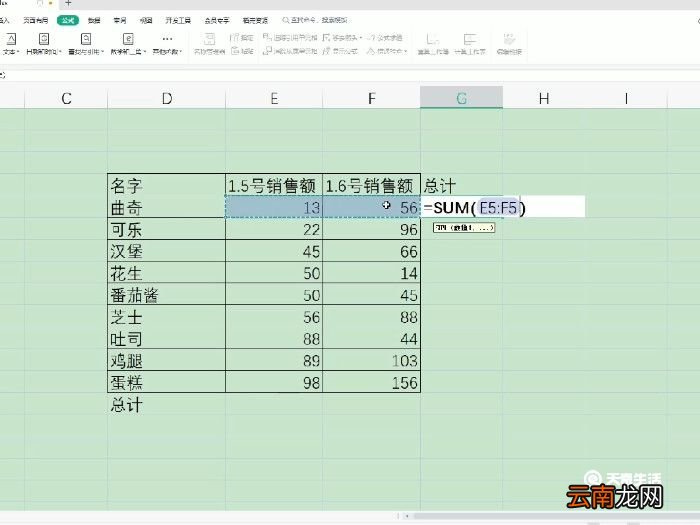The image size is (700, 525).
Task: Click Recalculate Workbook
Action: tap(433, 44)
